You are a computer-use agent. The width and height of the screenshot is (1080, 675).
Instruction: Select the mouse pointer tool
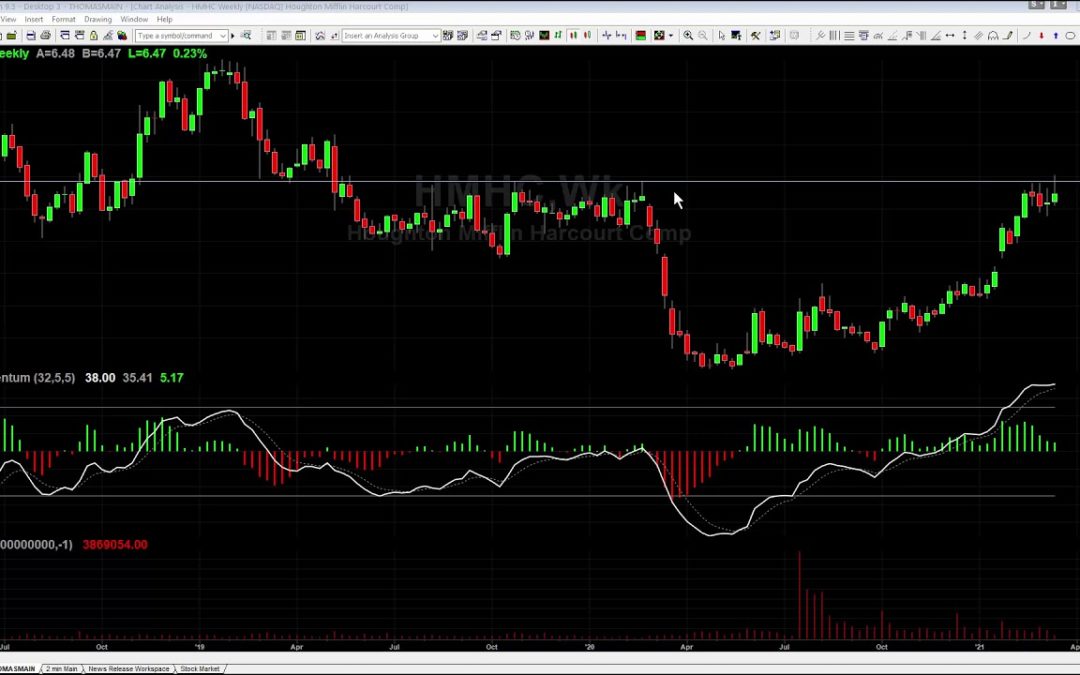pyautogui.click(x=721, y=35)
